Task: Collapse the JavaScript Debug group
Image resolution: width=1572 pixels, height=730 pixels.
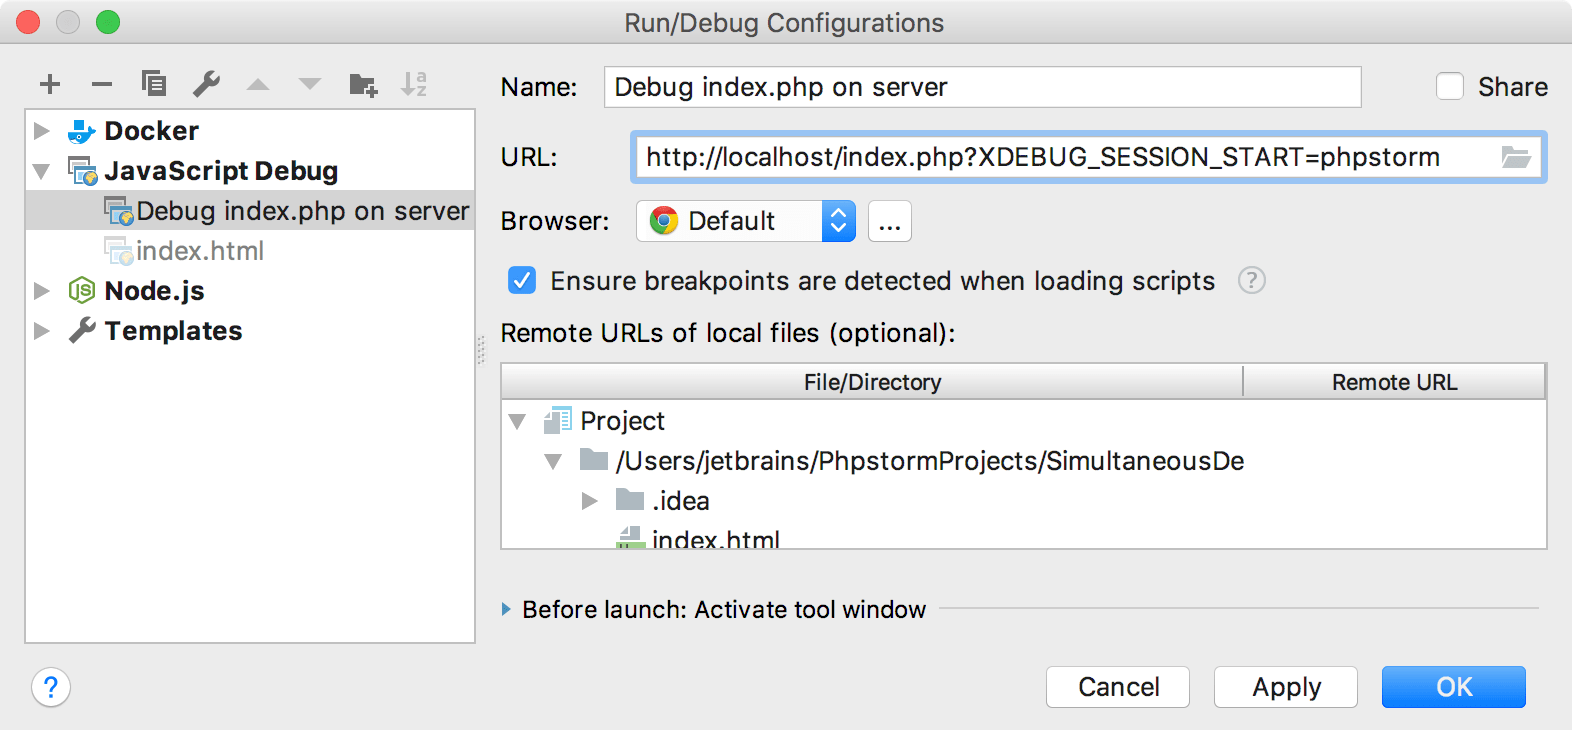Action: coord(40,170)
